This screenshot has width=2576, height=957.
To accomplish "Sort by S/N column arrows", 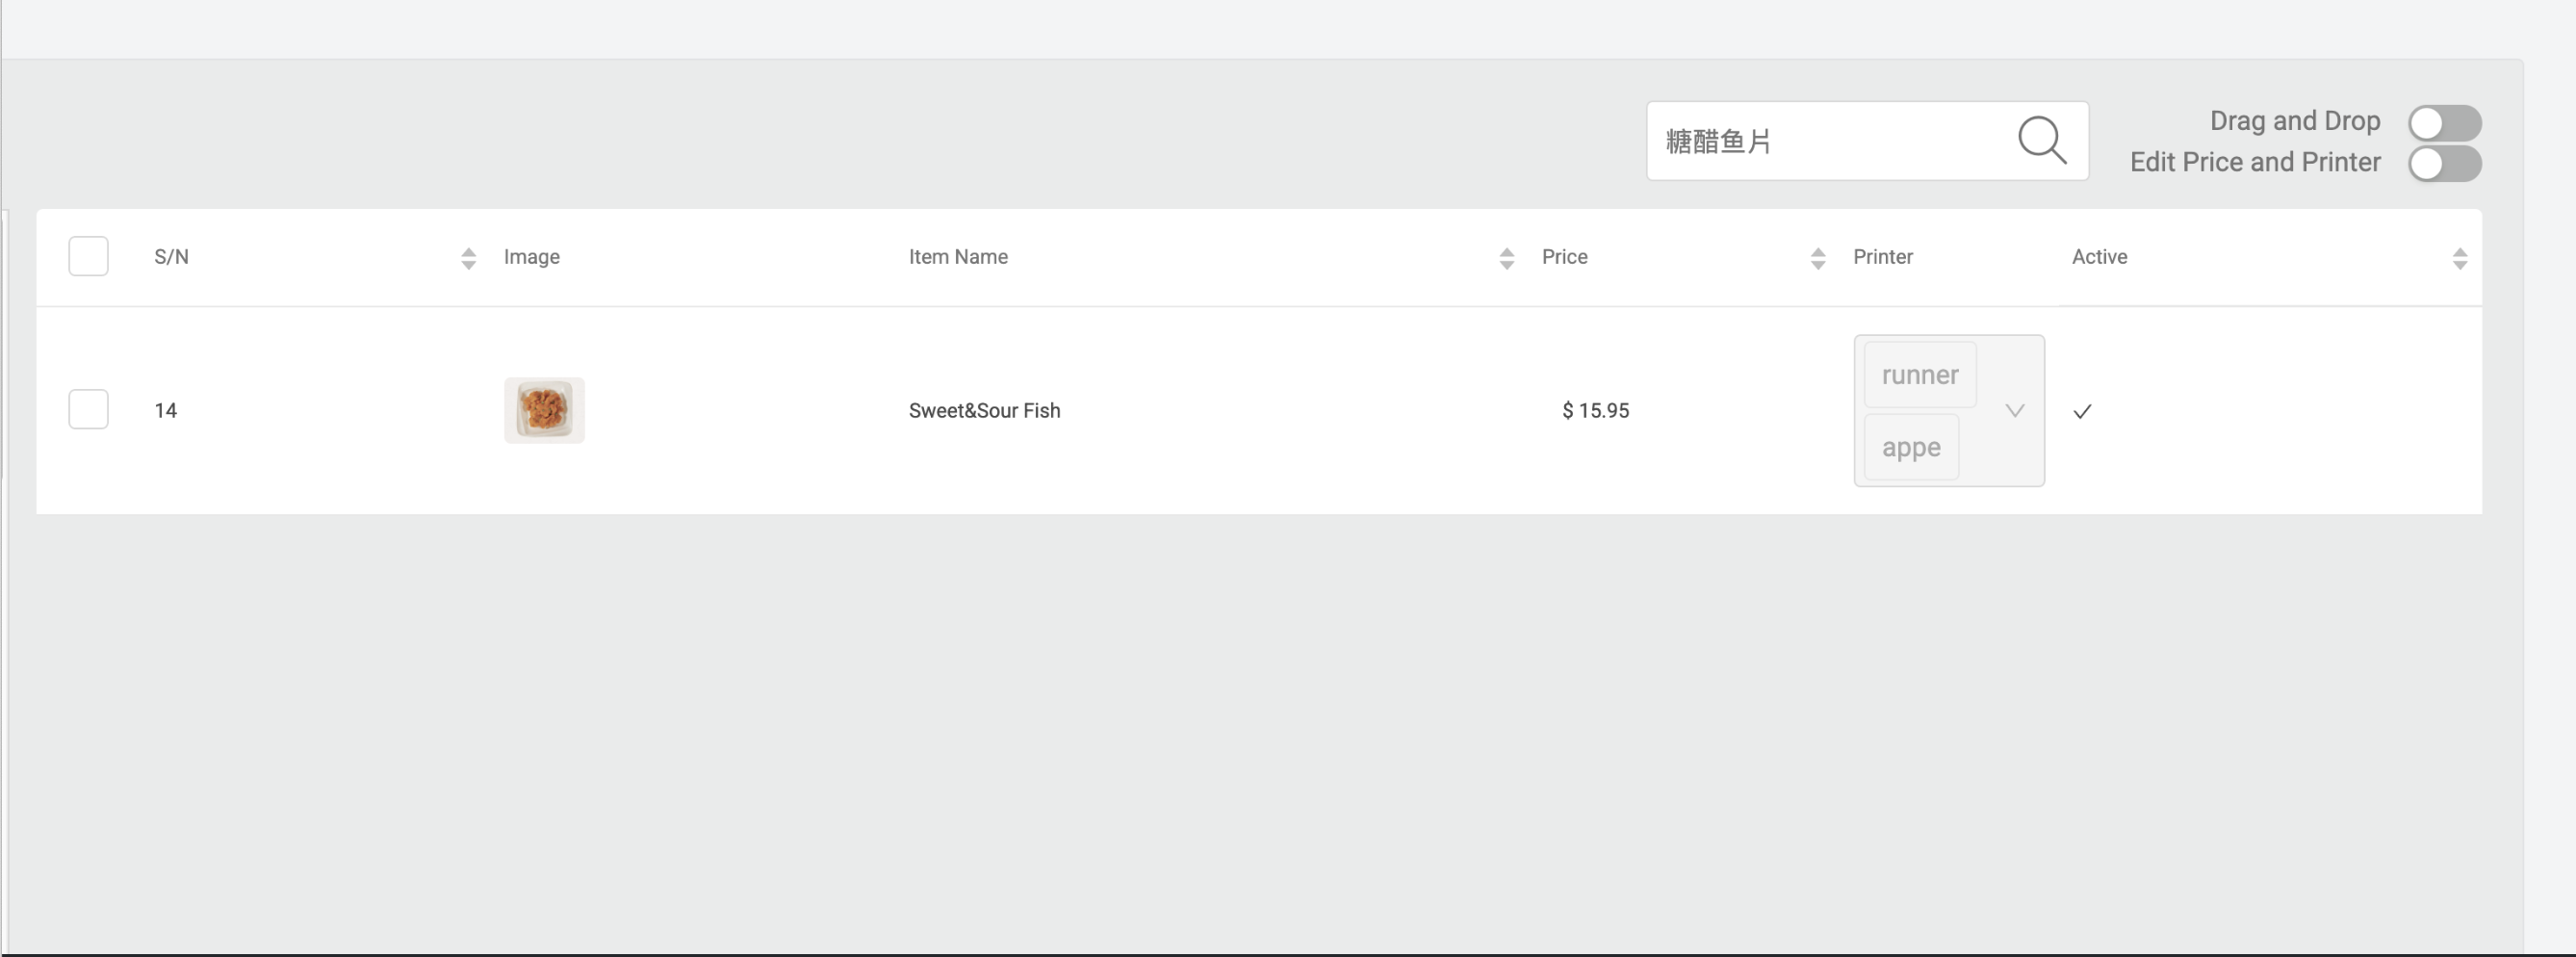I will pyautogui.click(x=468, y=258).
